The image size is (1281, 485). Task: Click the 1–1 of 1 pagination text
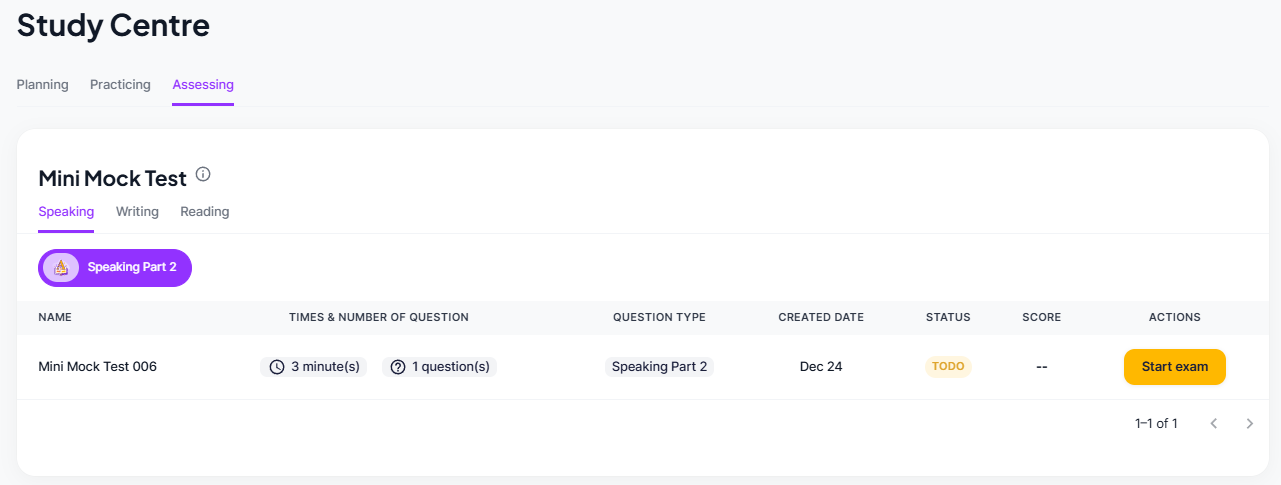coord(1156,424)
